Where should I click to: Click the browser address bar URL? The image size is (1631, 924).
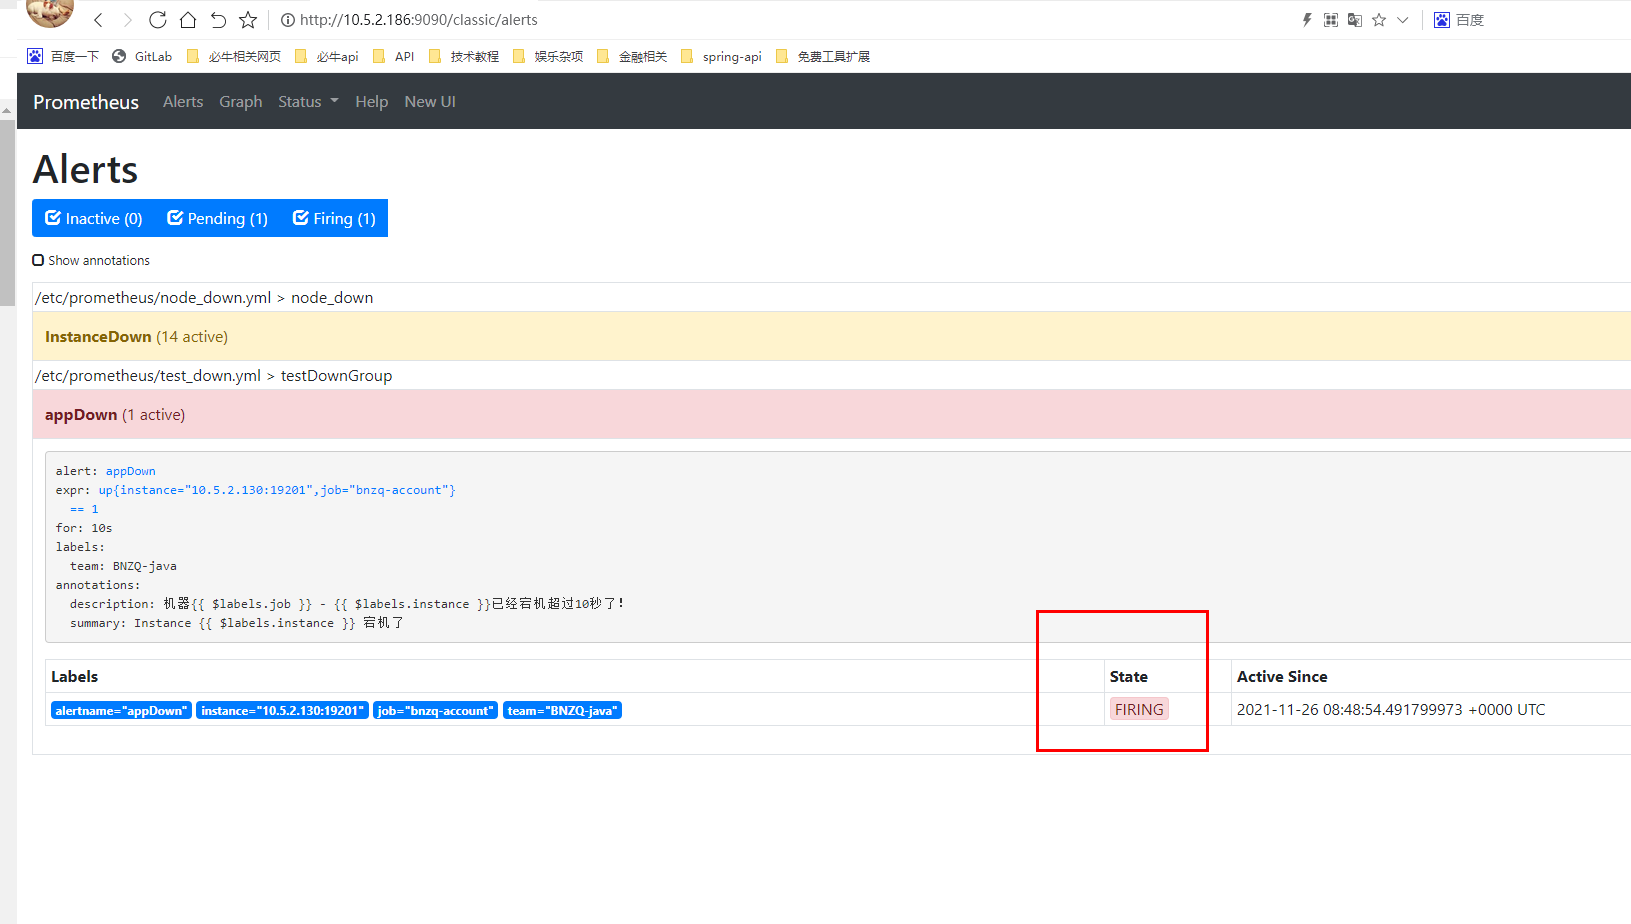click(419, 20)
